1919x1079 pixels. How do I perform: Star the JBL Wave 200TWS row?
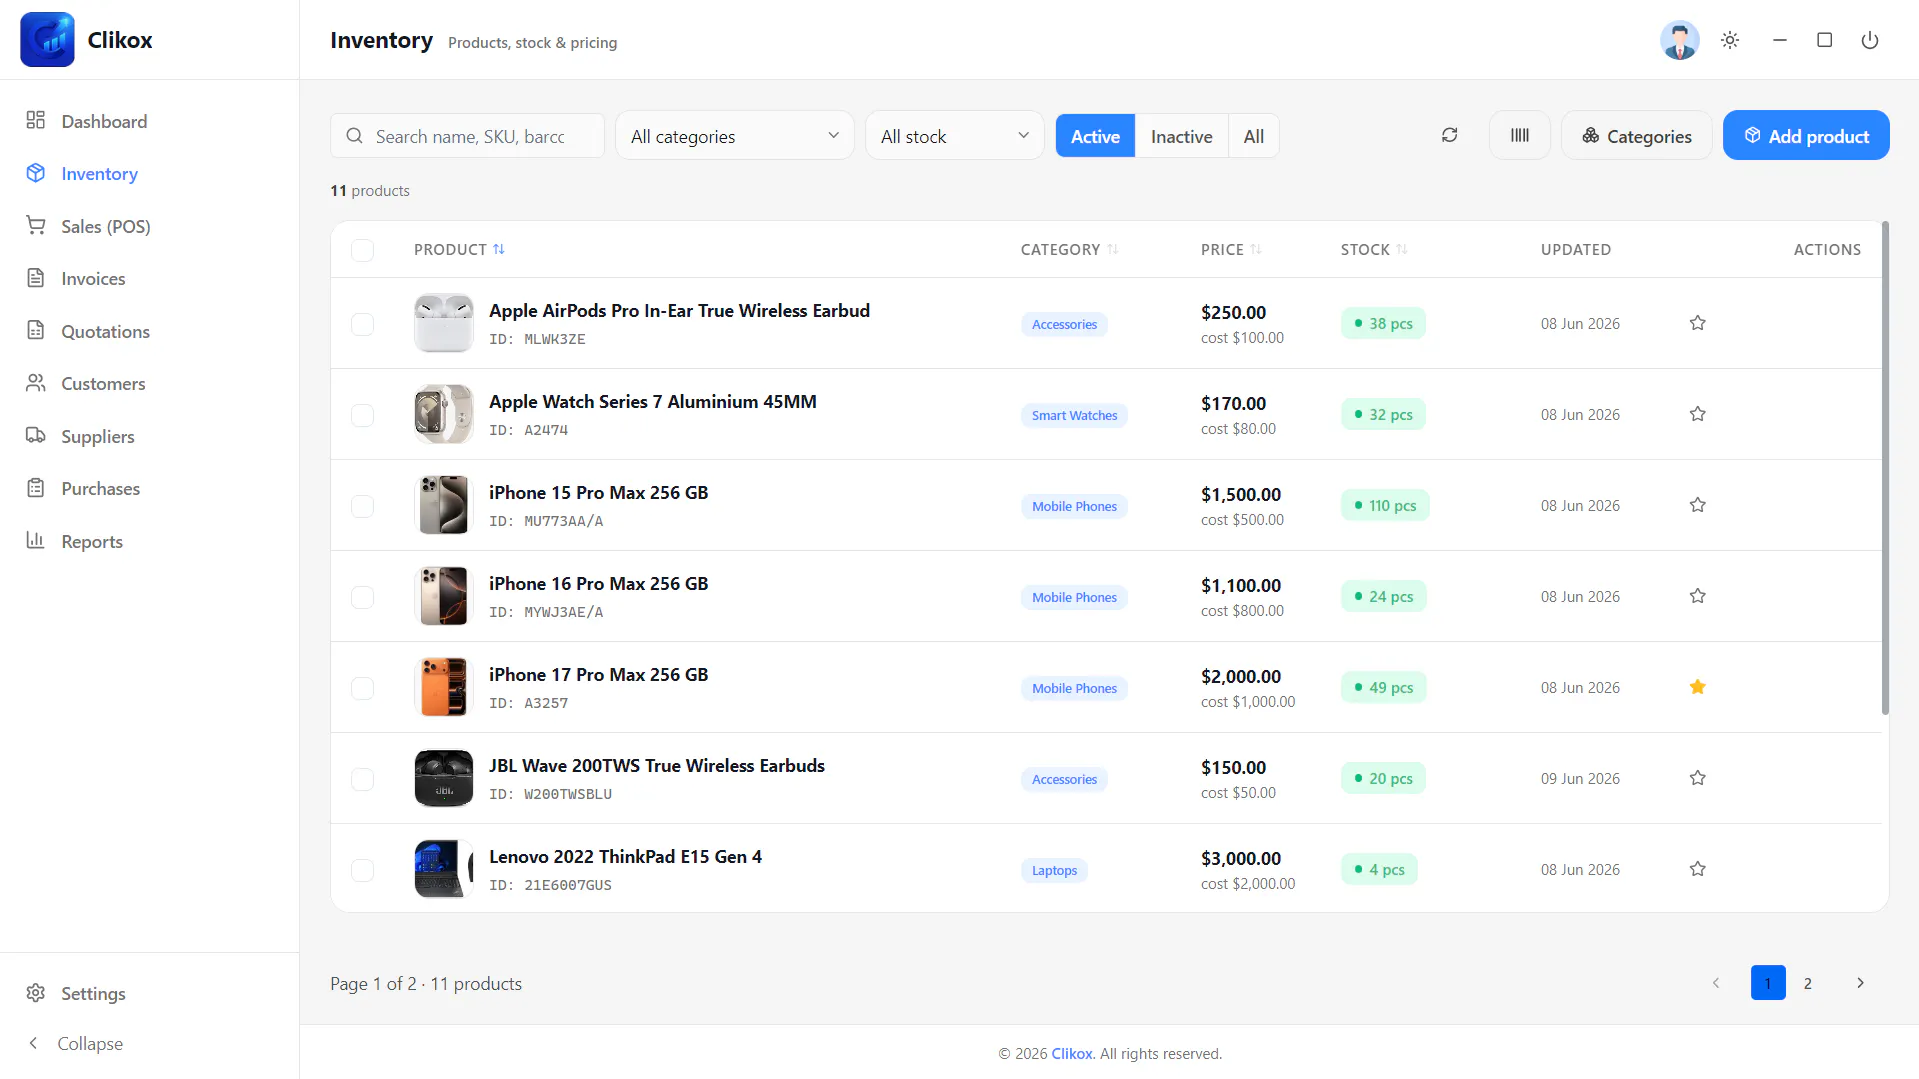click(1698, 778)
